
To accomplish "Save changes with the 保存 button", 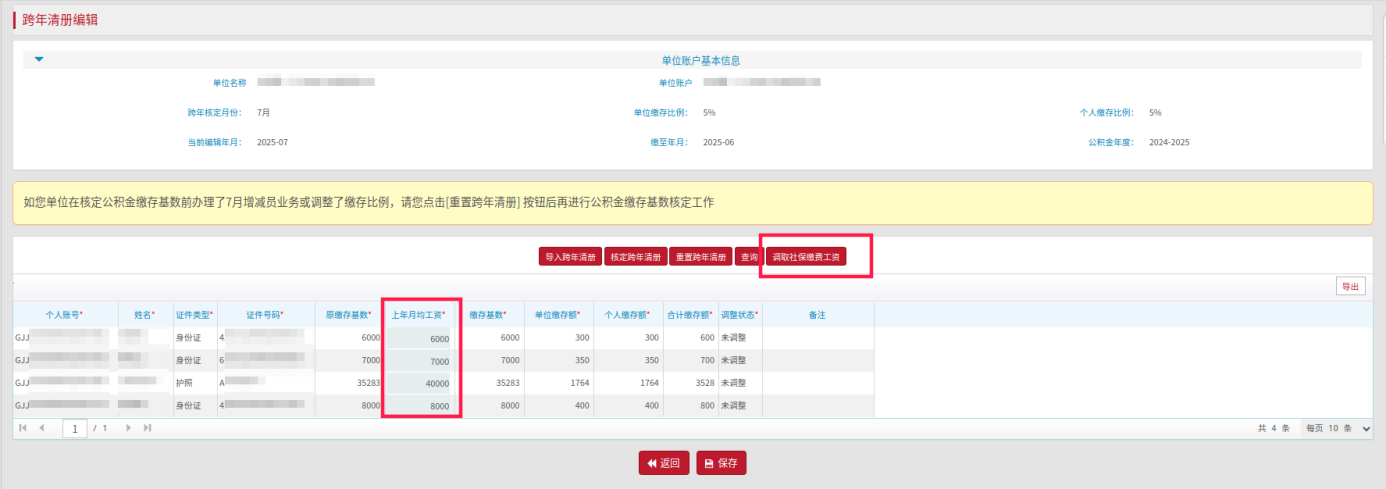I will pyautogui.click(x=721, y=463).
